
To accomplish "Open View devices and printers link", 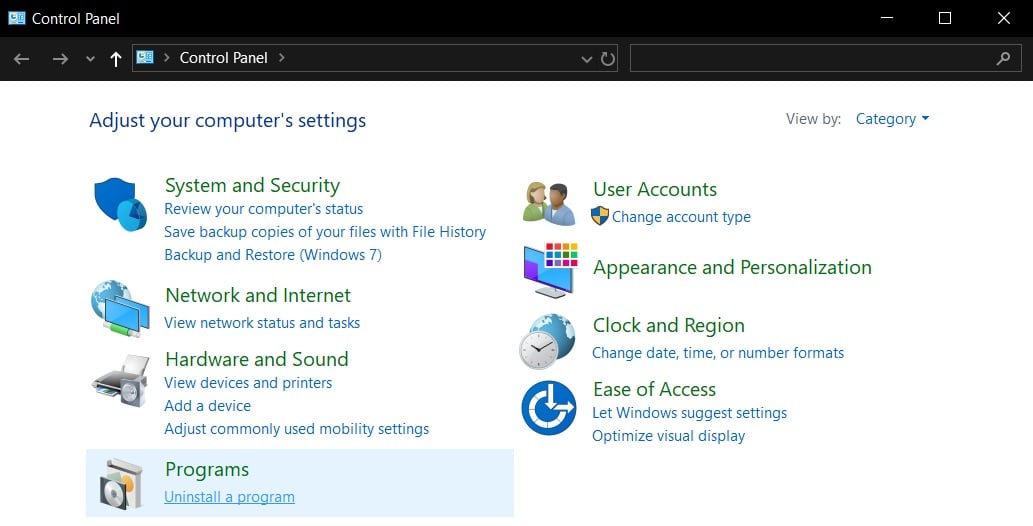I will [x=248, y=383].
